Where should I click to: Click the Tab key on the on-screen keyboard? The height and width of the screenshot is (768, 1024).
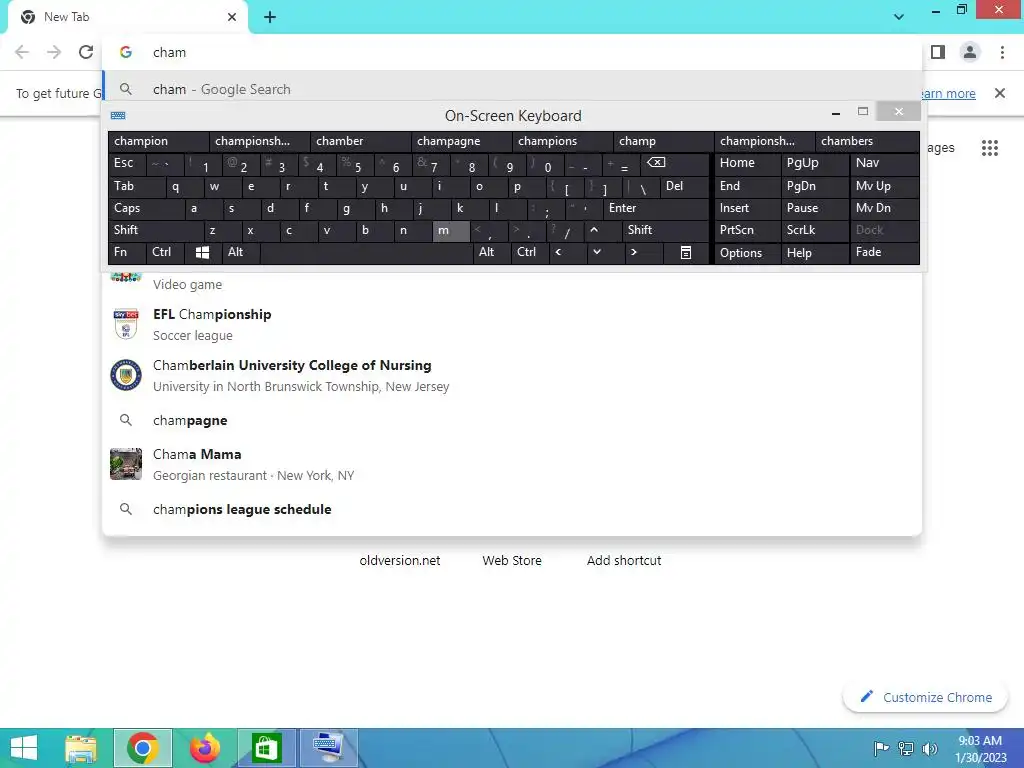click(x=136, y=187)
